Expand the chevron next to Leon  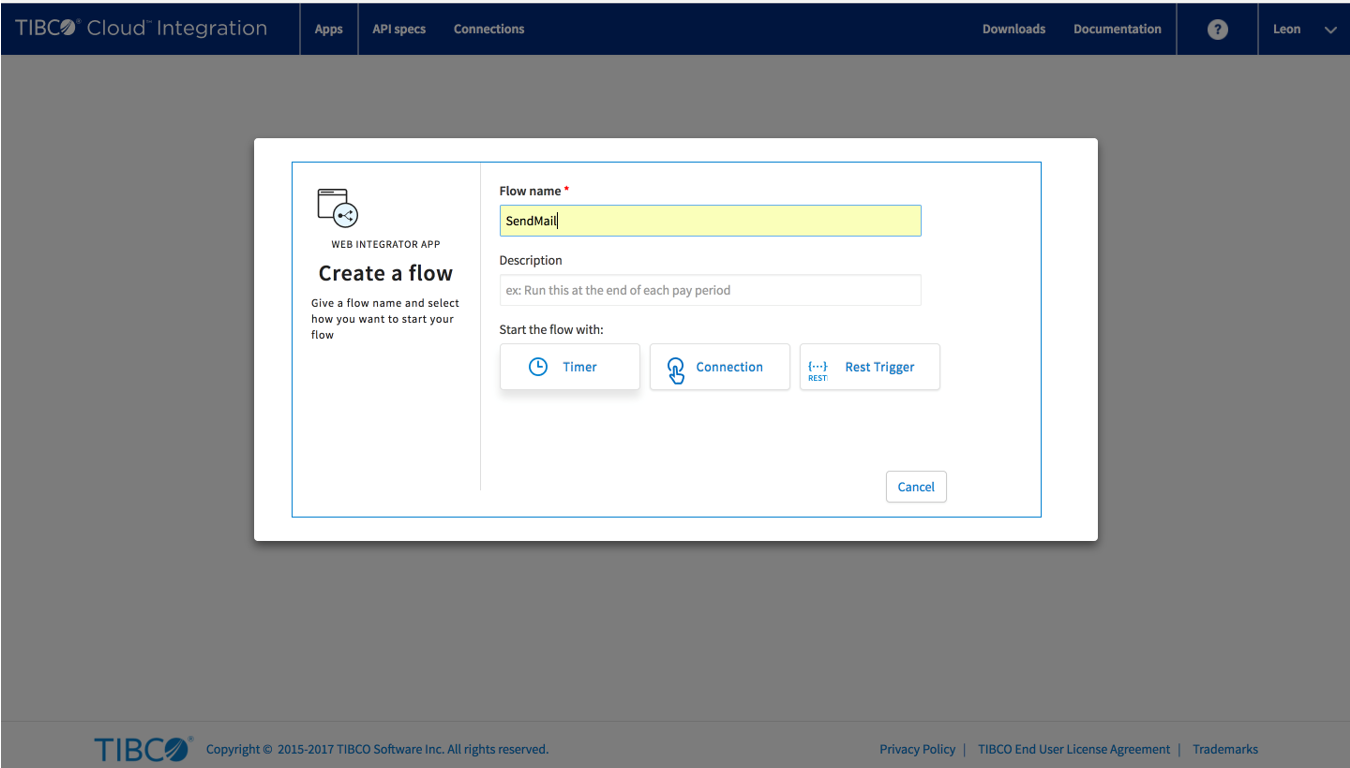[x=1331, y=30]
